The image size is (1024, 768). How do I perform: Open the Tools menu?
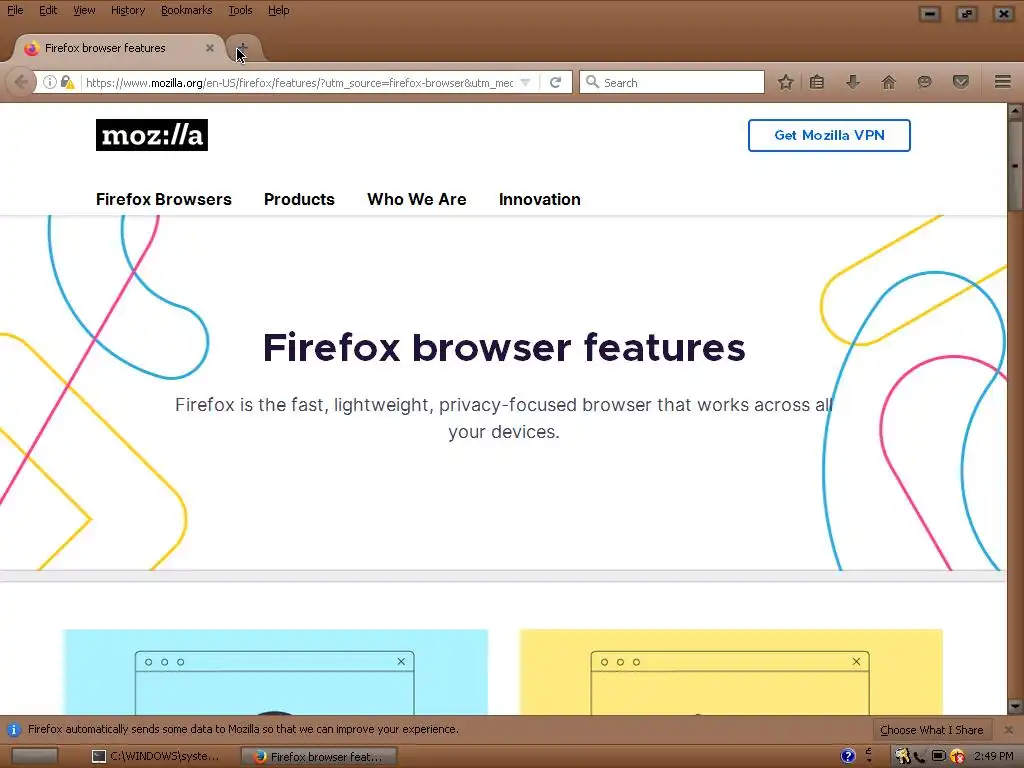coord(240,10)
